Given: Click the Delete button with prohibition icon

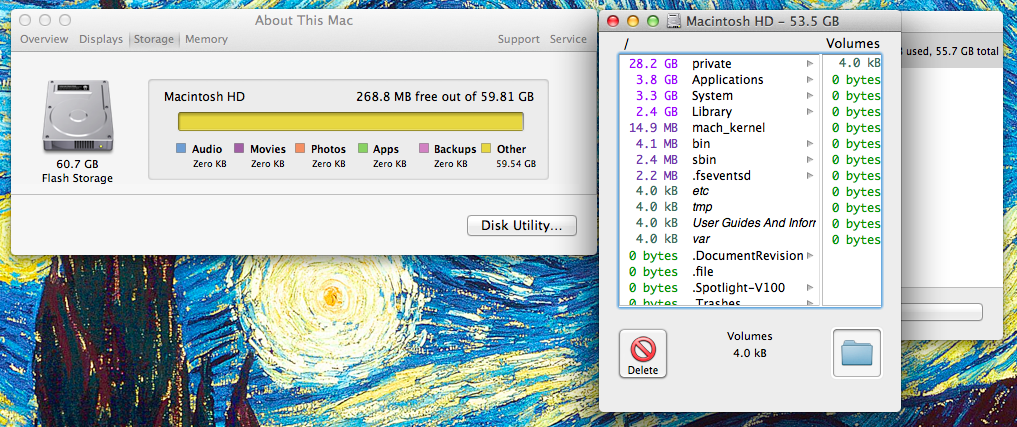Looking at the screenshot, I should pos(642,354).
